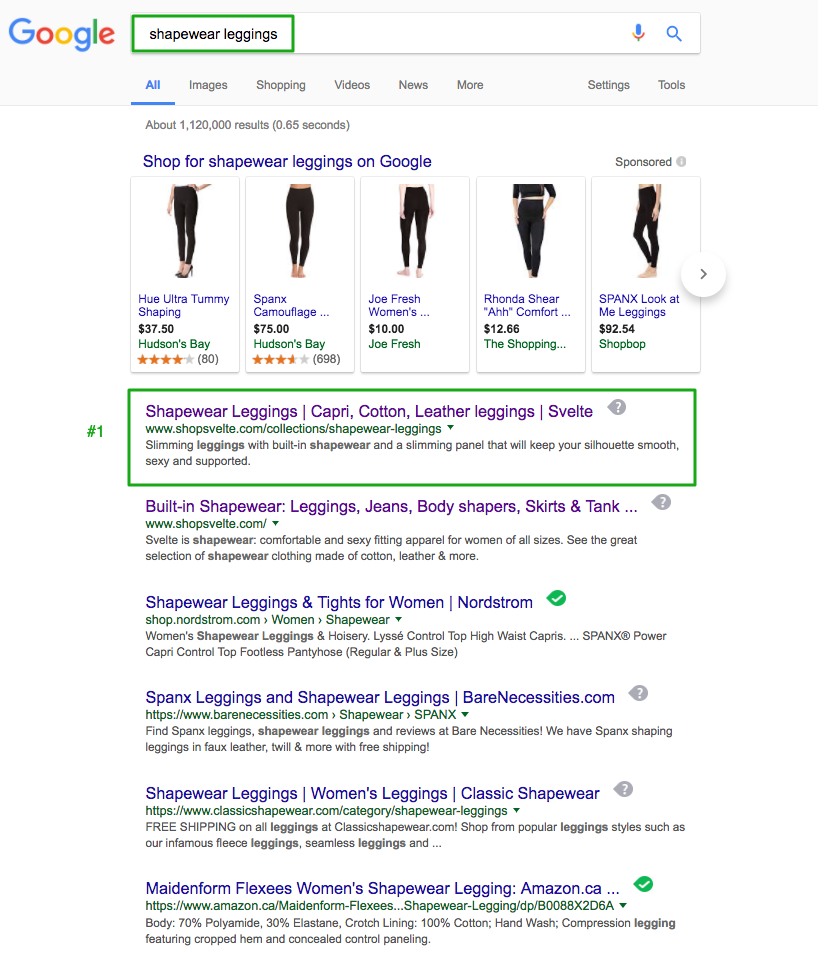Select the All results tab
Image resolution: width=818 pixels, height=972 pixels.
tap(153, 85)
